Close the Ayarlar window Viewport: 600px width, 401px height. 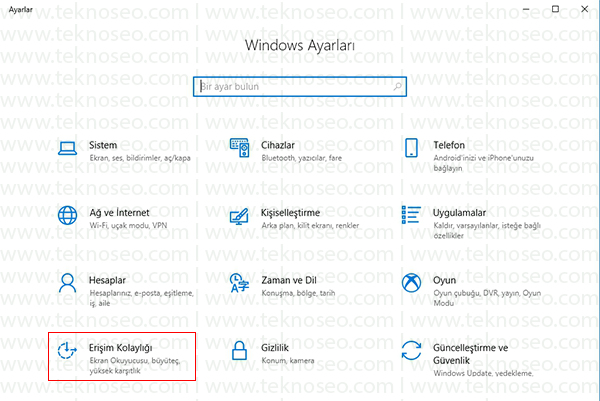[584, 9]
